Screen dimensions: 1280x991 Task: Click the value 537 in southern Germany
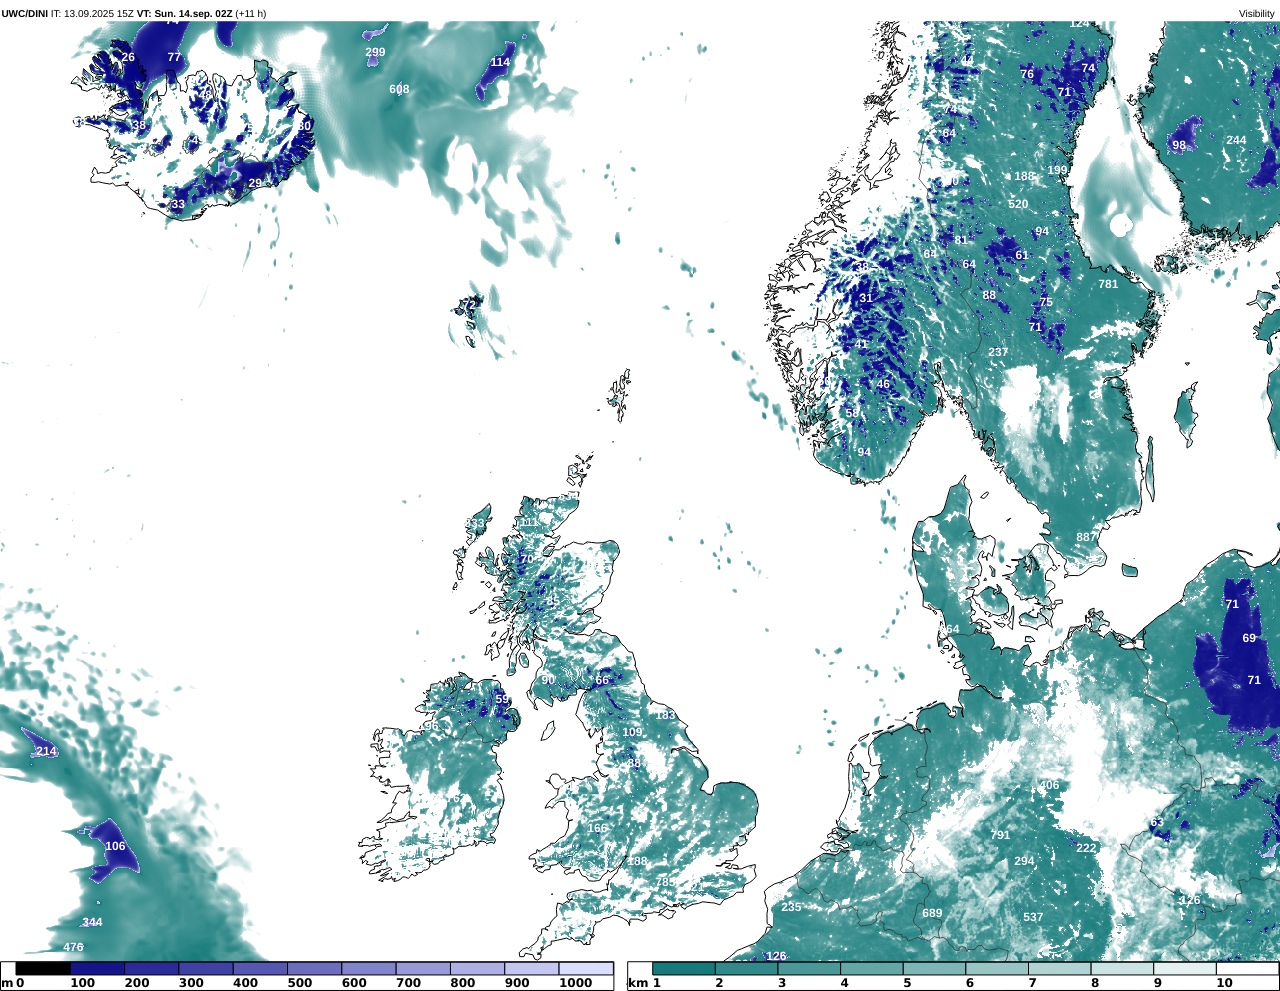(1033, 918)
